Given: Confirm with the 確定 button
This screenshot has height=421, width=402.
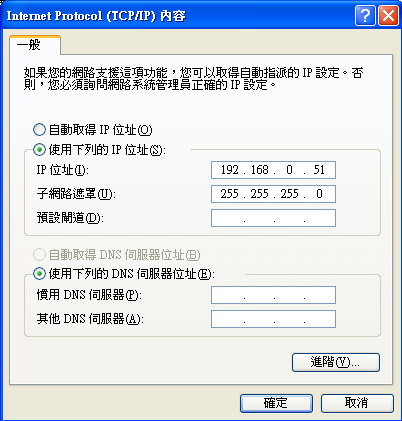Looking at the screenshot, I should [x=276, y=403].
